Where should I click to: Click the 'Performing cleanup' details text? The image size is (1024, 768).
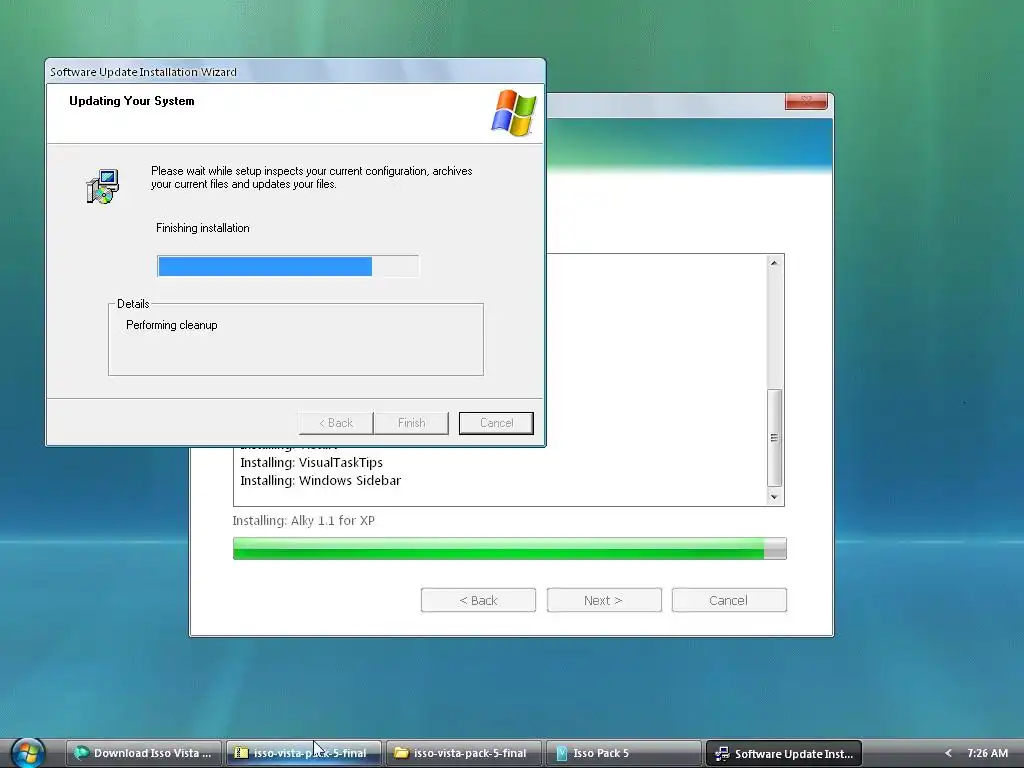(x=172, y=325)
